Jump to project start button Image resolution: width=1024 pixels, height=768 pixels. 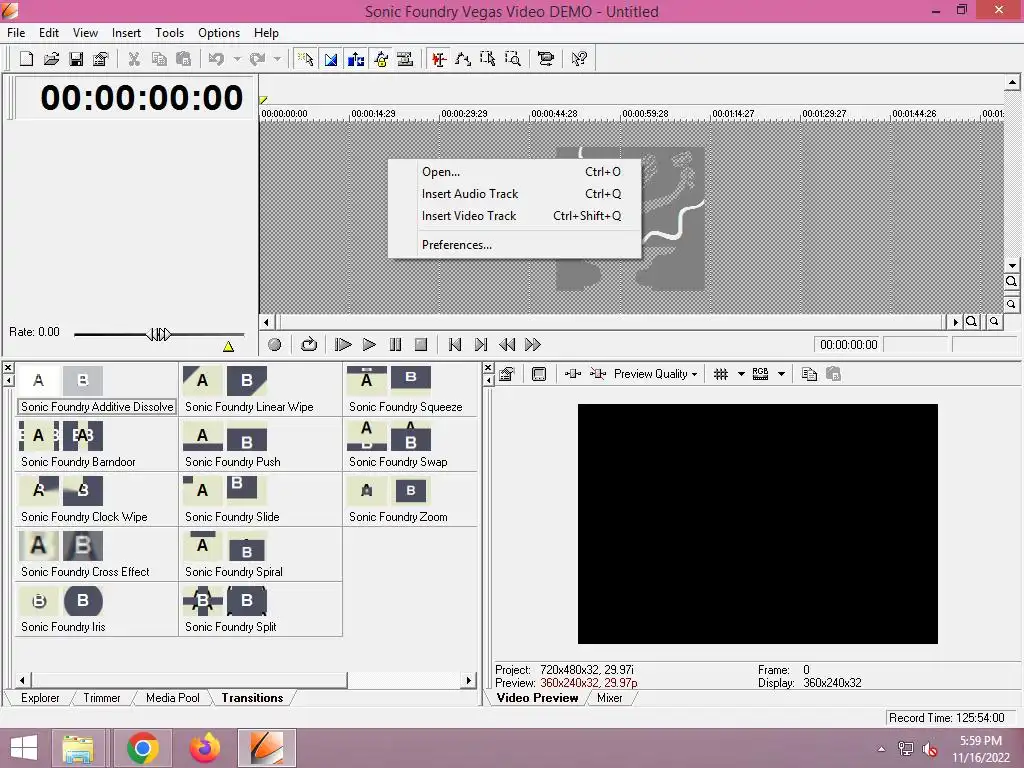click(x=455, y=344)
